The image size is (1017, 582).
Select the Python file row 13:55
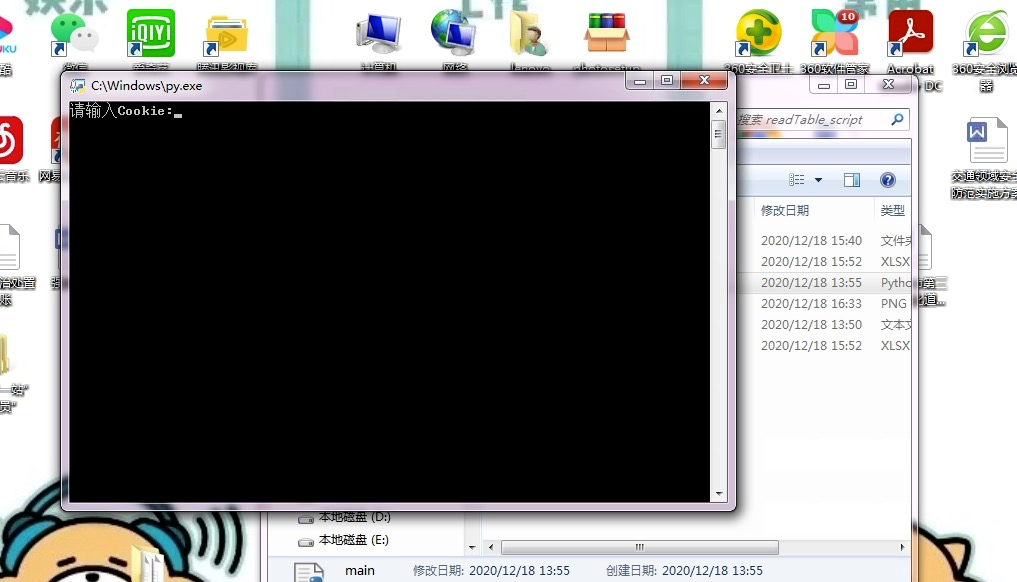click(825, 282)
